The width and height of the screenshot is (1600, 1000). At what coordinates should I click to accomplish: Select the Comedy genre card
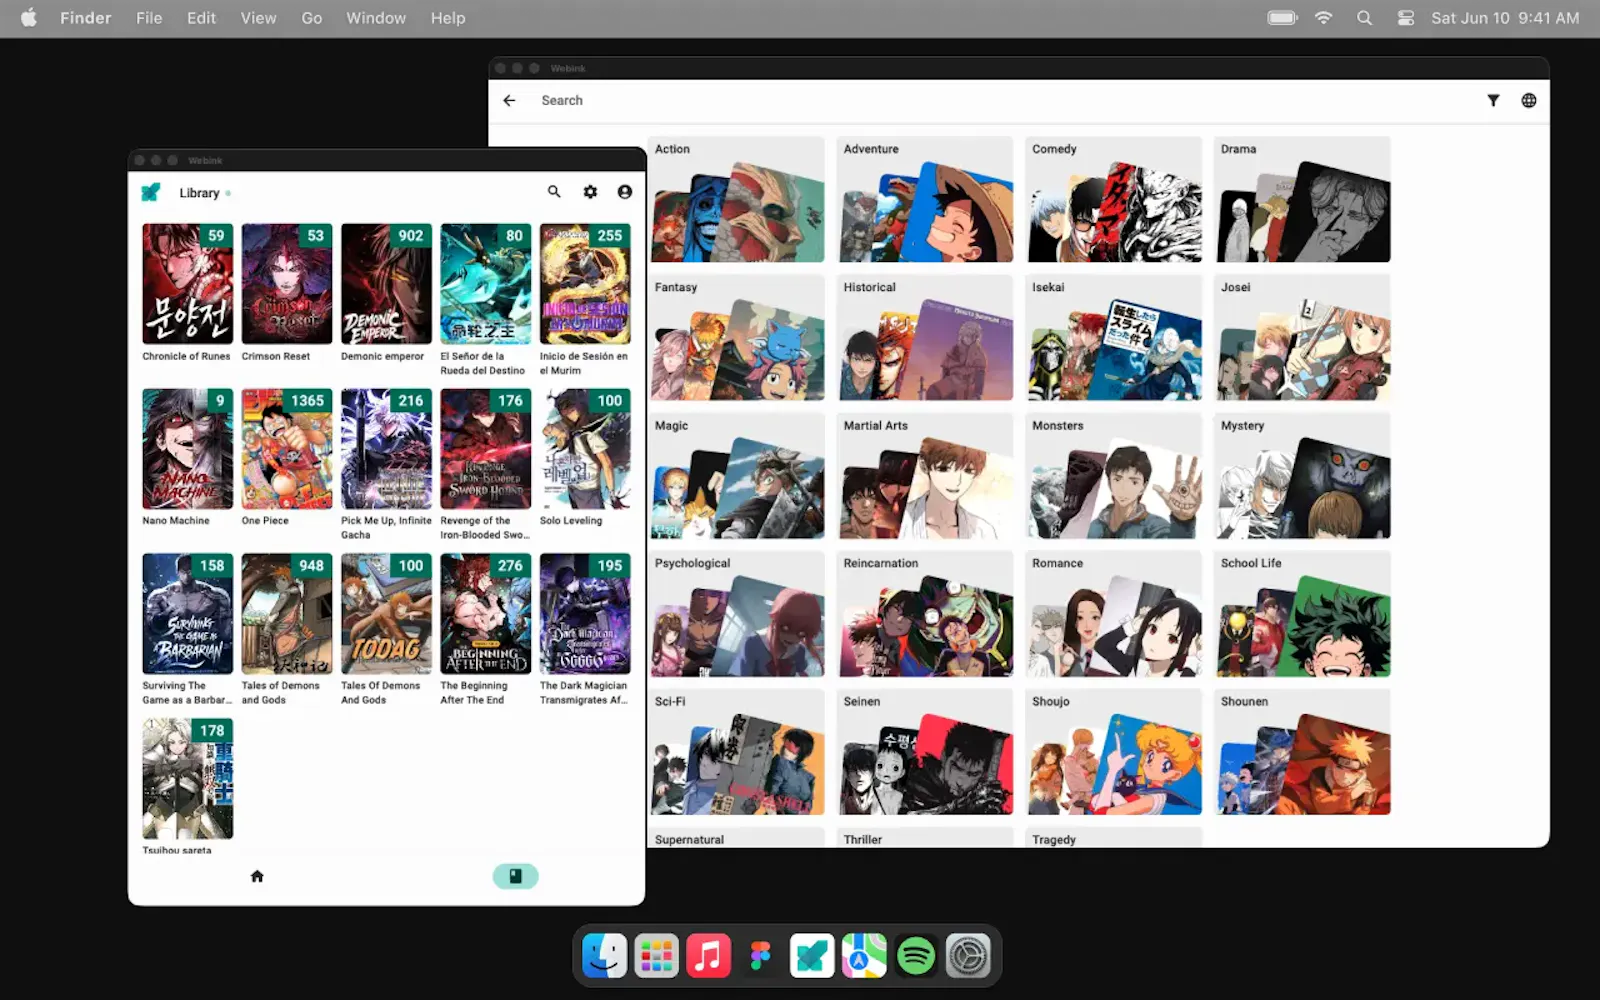[x=1114, y=199]
